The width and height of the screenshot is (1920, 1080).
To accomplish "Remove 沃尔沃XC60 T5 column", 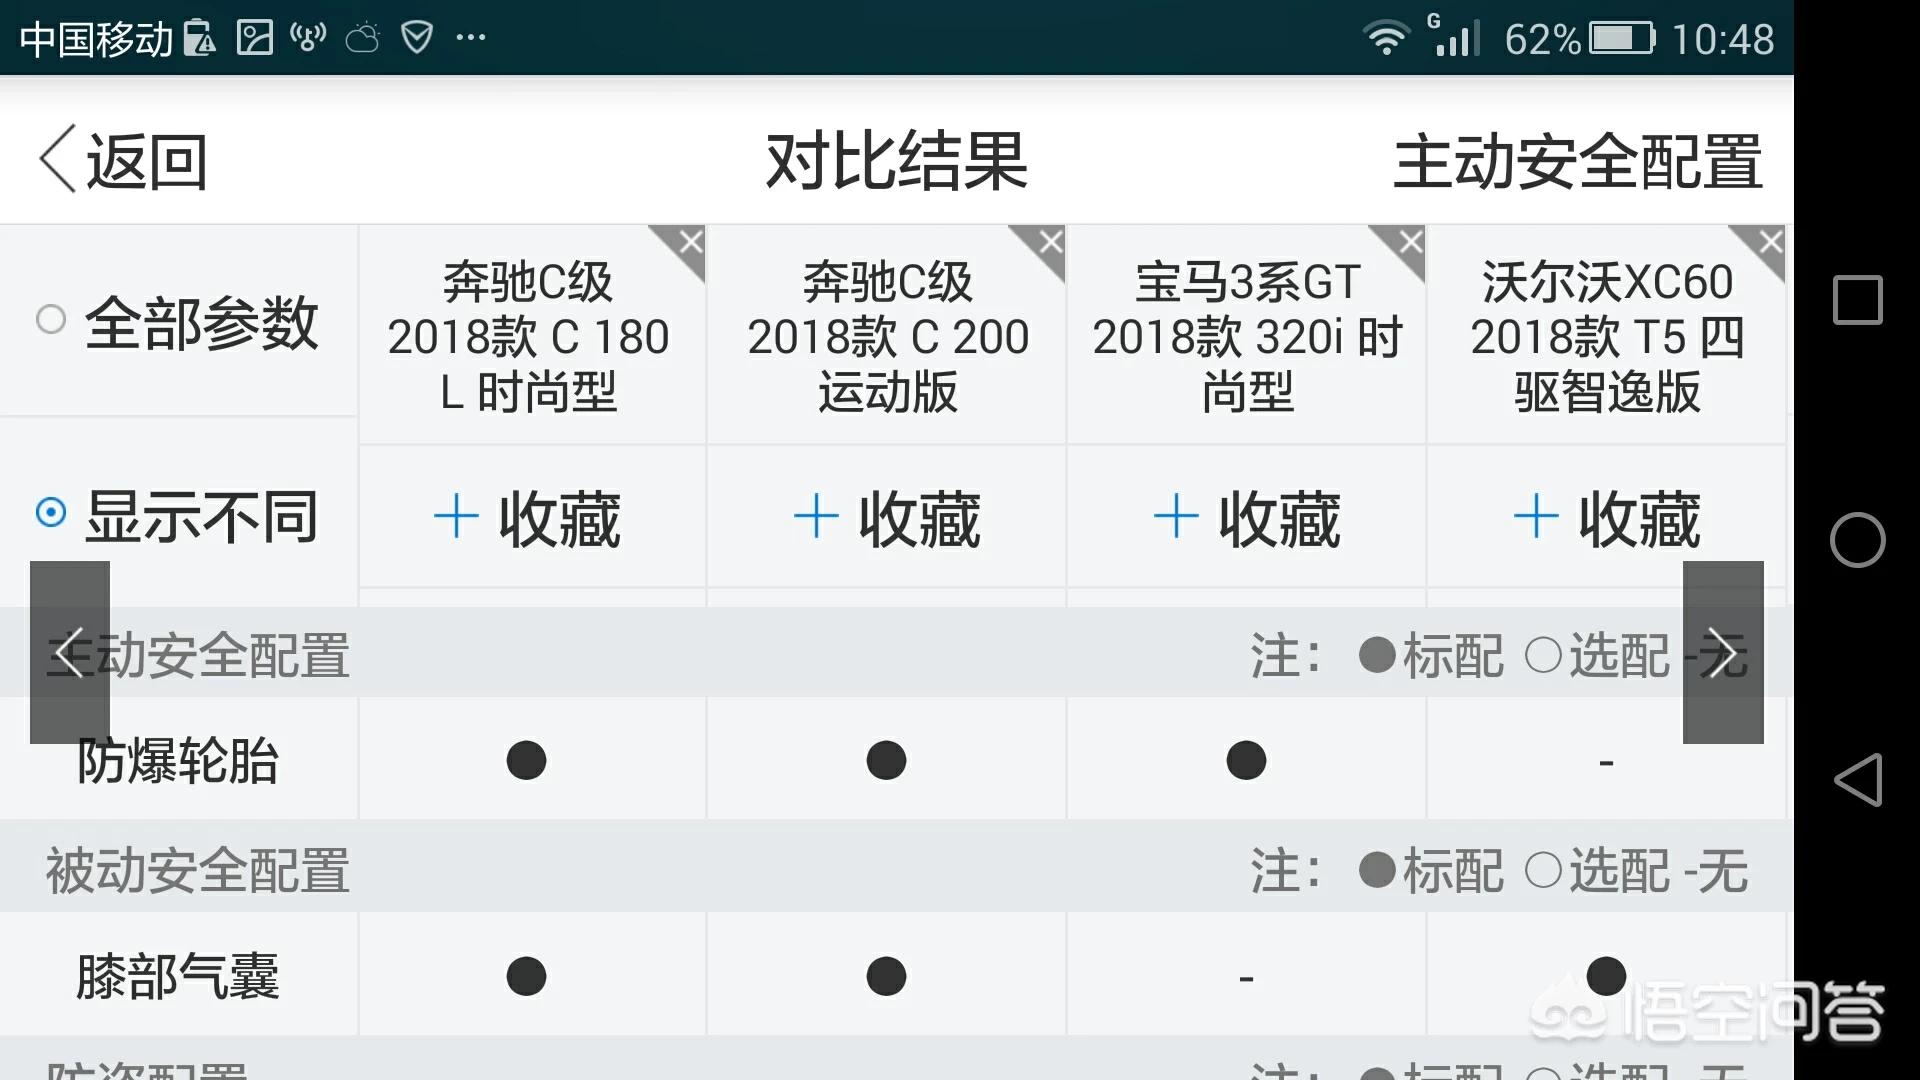I will (1770, 242).
